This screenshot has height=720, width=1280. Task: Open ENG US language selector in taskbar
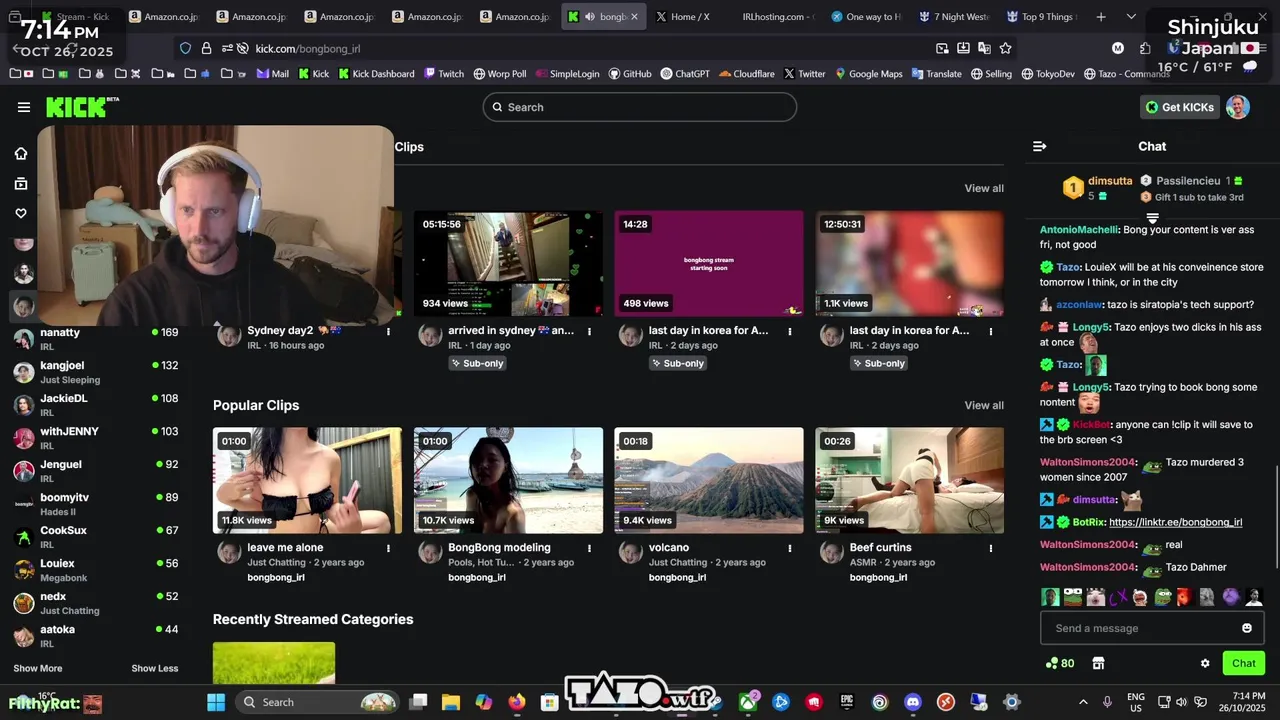pos(1136,702)
